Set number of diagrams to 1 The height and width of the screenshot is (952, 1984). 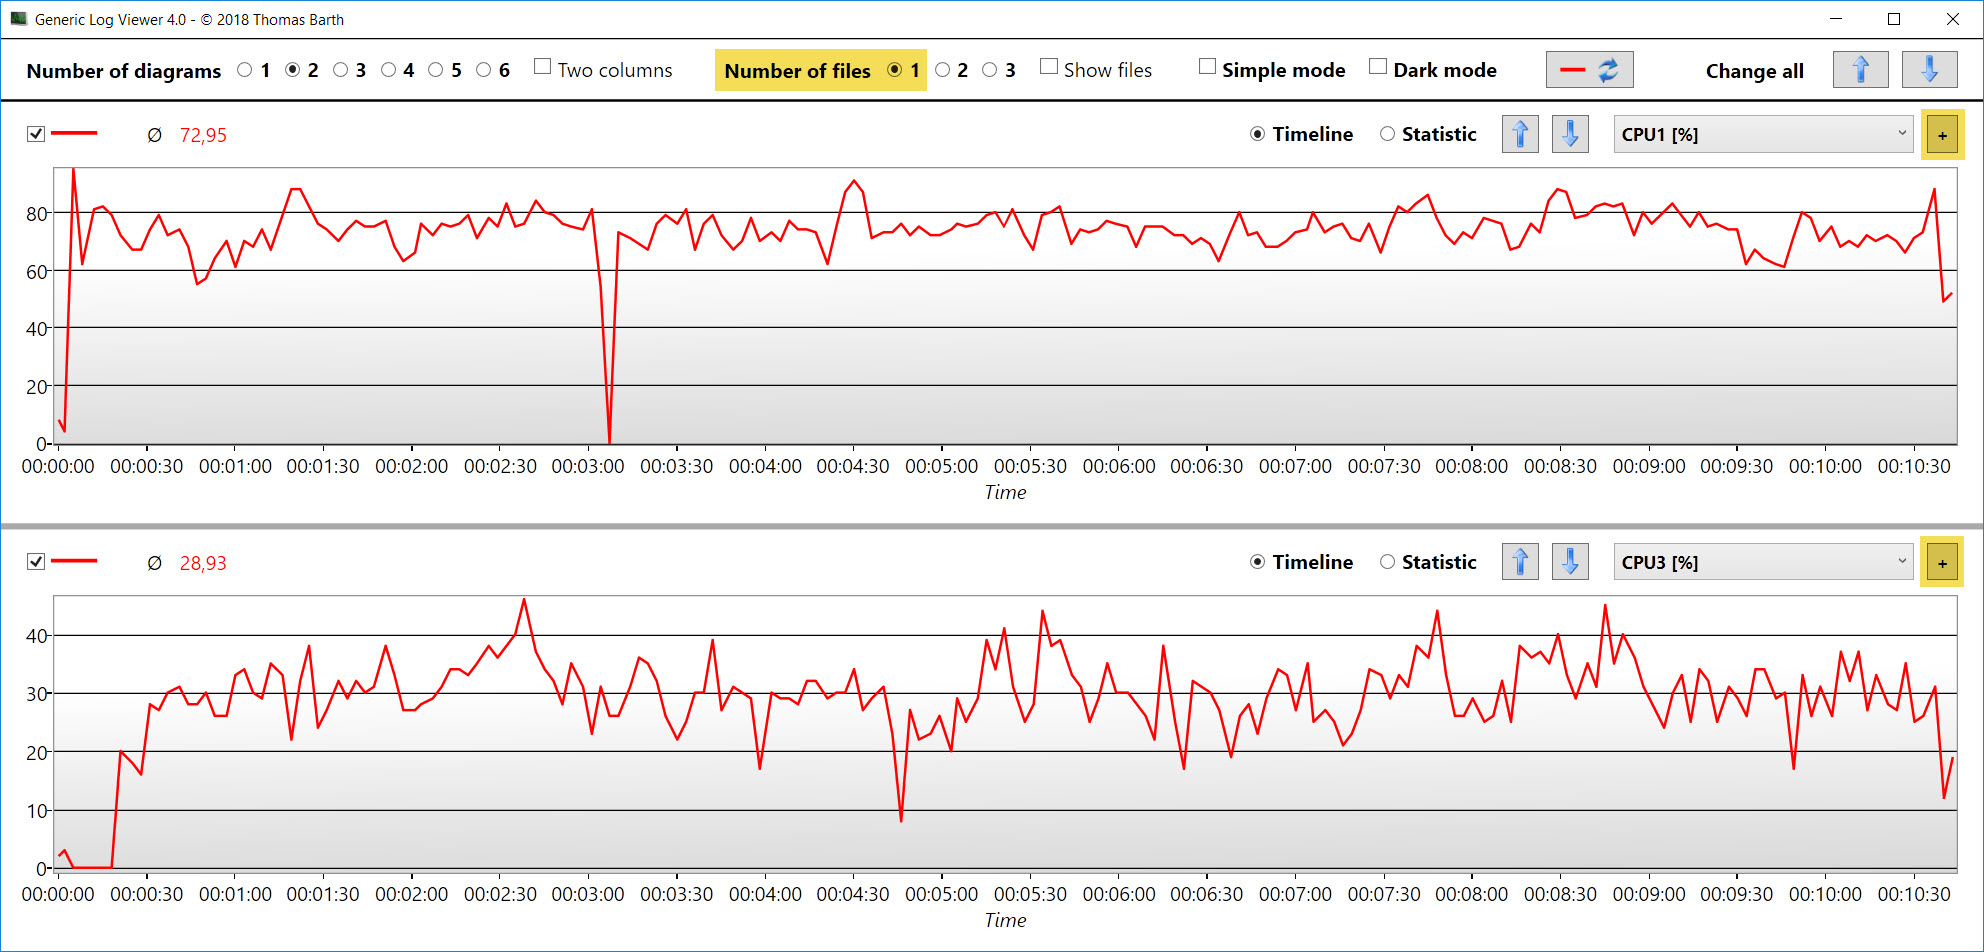245,70
